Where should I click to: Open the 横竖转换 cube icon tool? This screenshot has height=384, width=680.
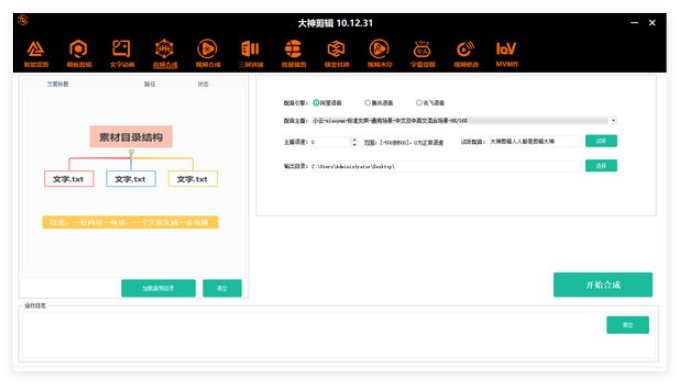point(337,53)
